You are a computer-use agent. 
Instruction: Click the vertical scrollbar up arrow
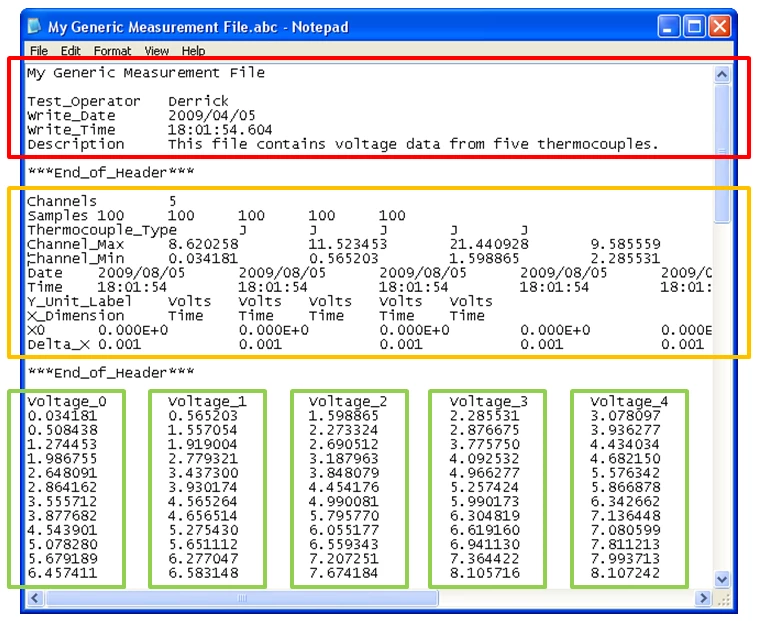pos(723,74)
